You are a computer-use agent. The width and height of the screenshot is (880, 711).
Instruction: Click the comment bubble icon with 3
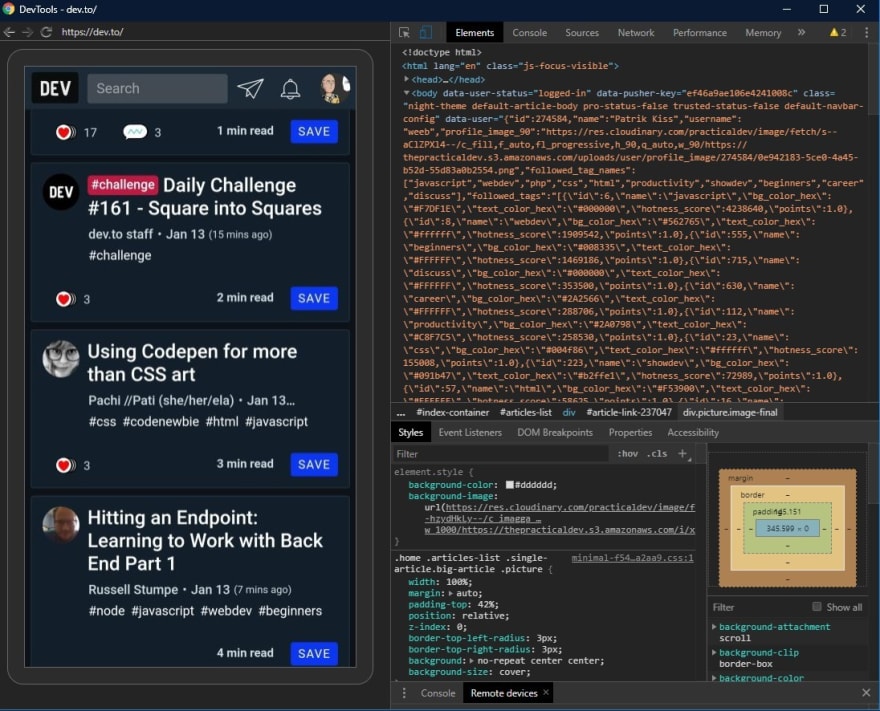(x=135, y=132)
